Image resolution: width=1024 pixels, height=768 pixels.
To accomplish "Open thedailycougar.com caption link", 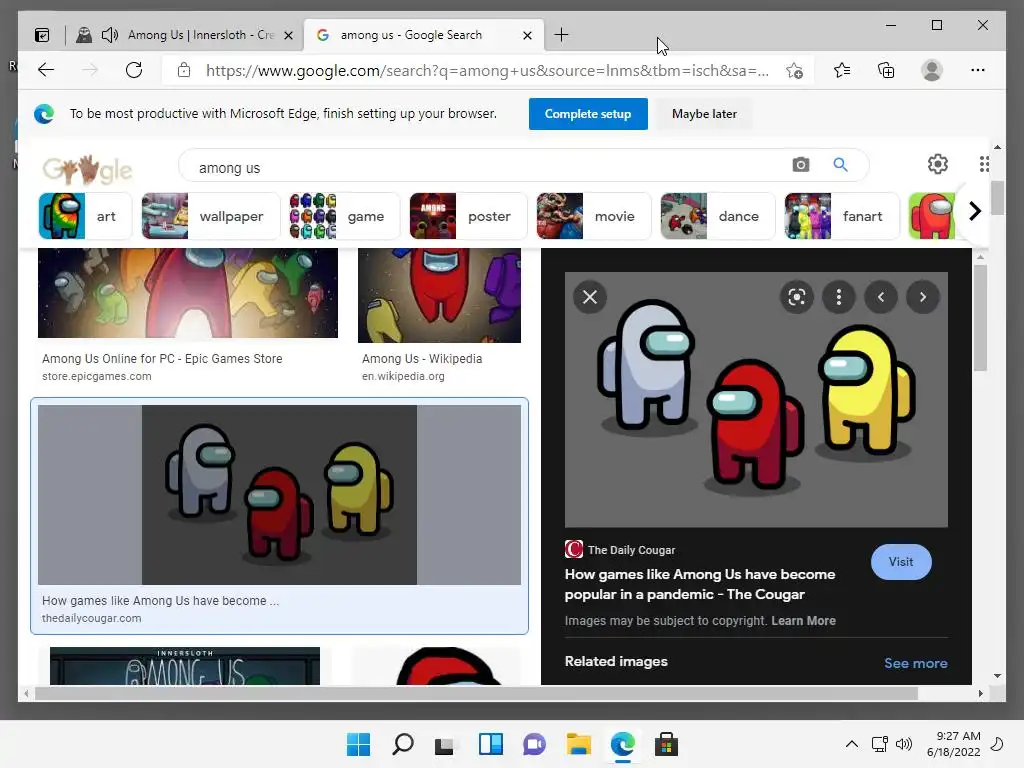I will pyautogui.click(x=91, y=618).
